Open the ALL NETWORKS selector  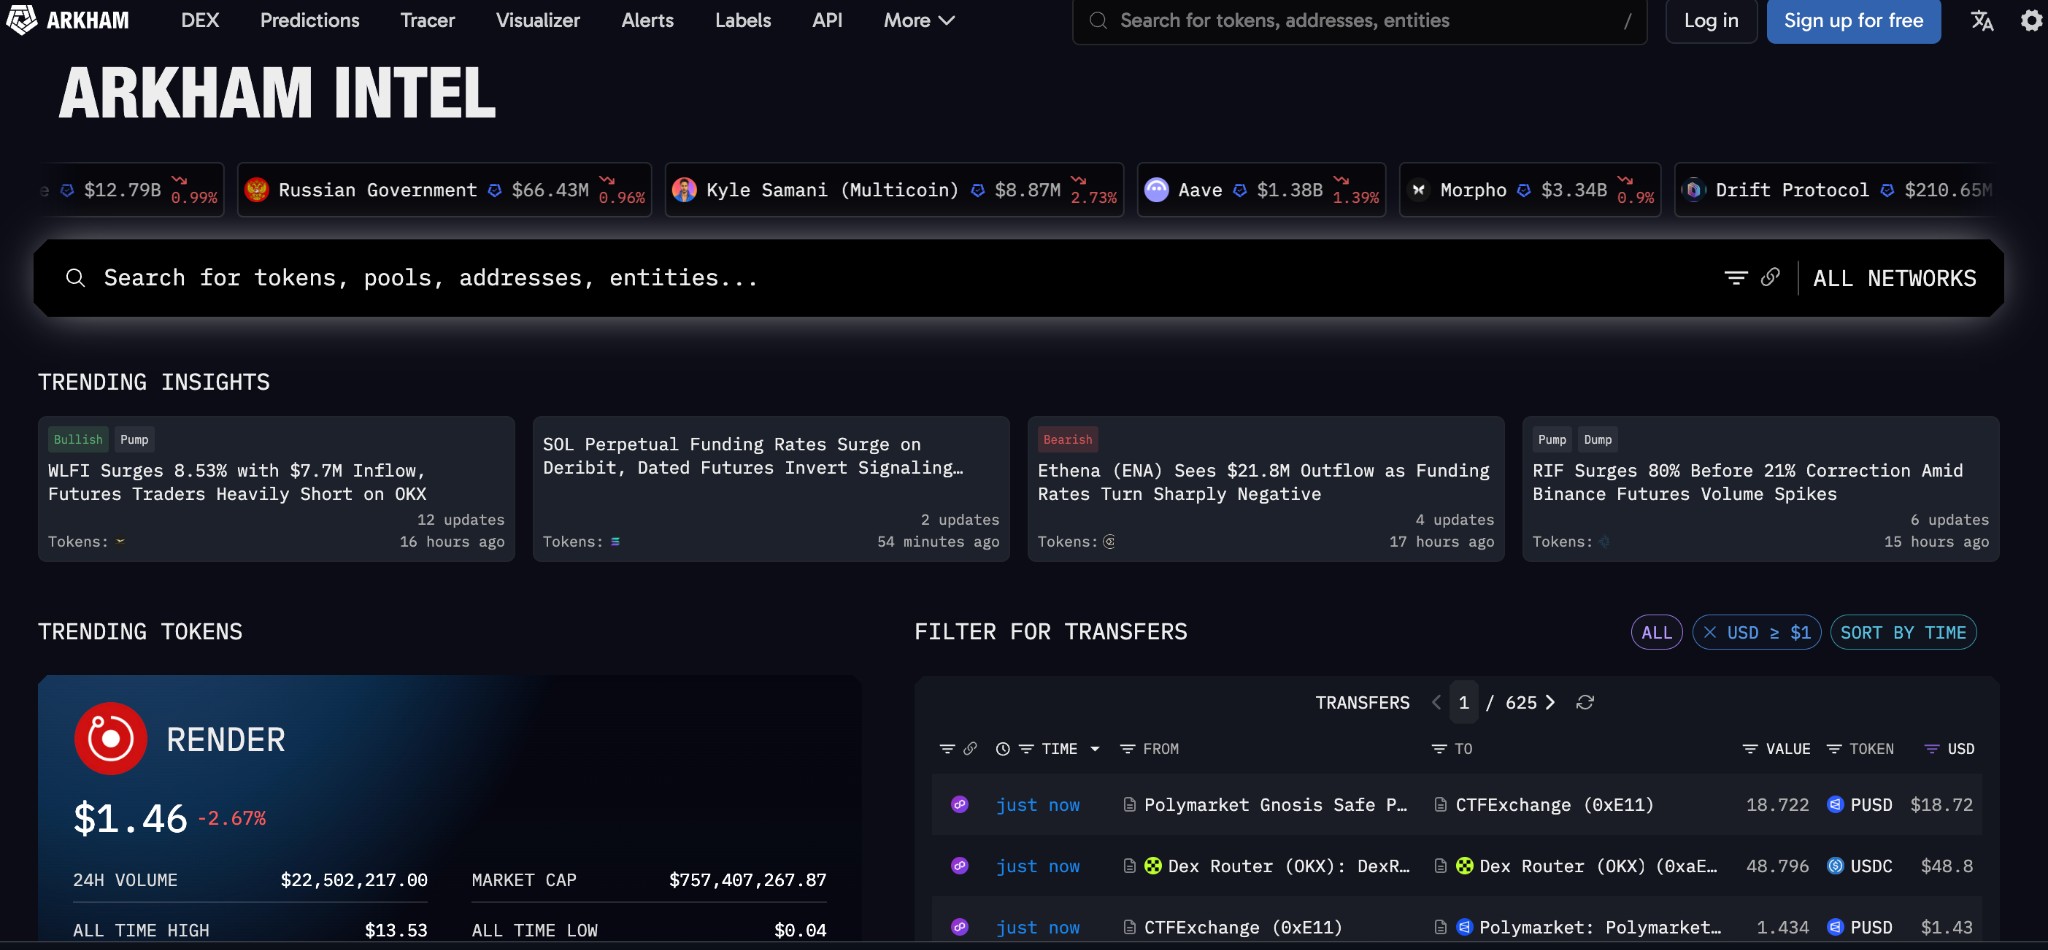coord(1895,278)
